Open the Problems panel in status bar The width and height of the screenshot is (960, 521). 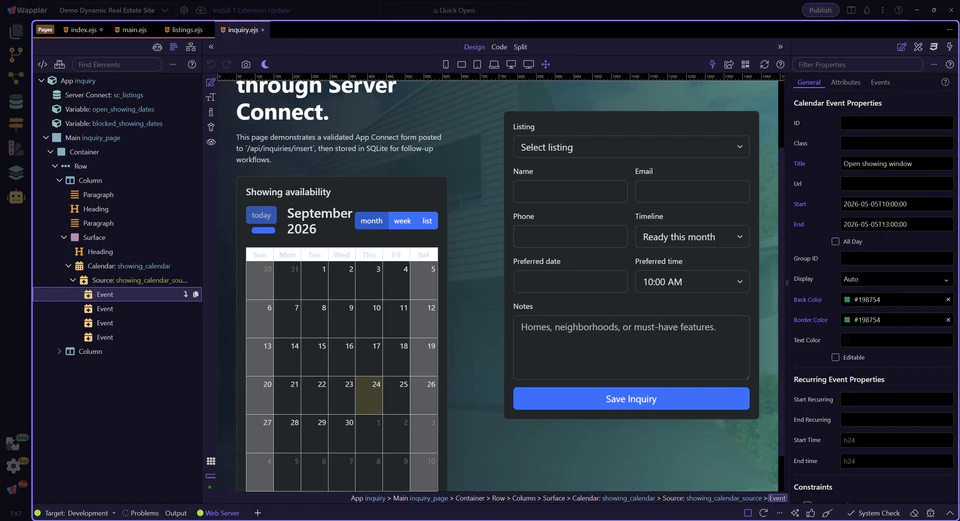click(x=140, y=513)
